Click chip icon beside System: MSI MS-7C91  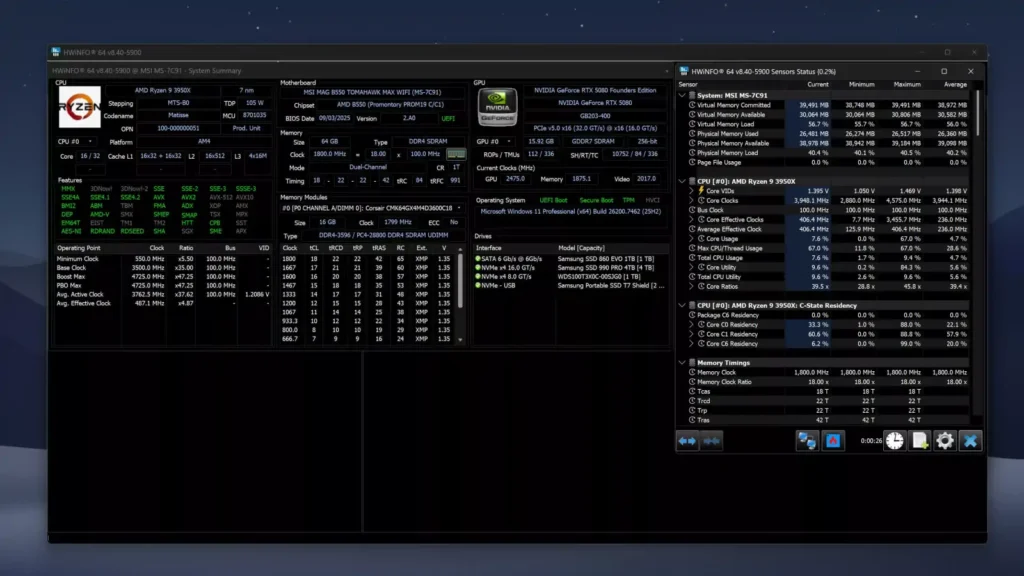(x=692, y=95)
